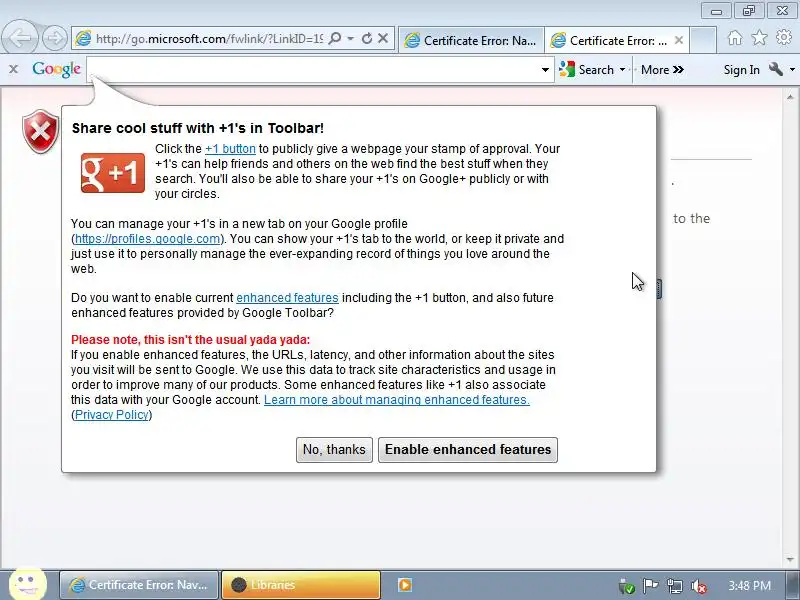Open the Tools gear icon
The width and height of the screenshot is (800, 600).
point(784,37)
